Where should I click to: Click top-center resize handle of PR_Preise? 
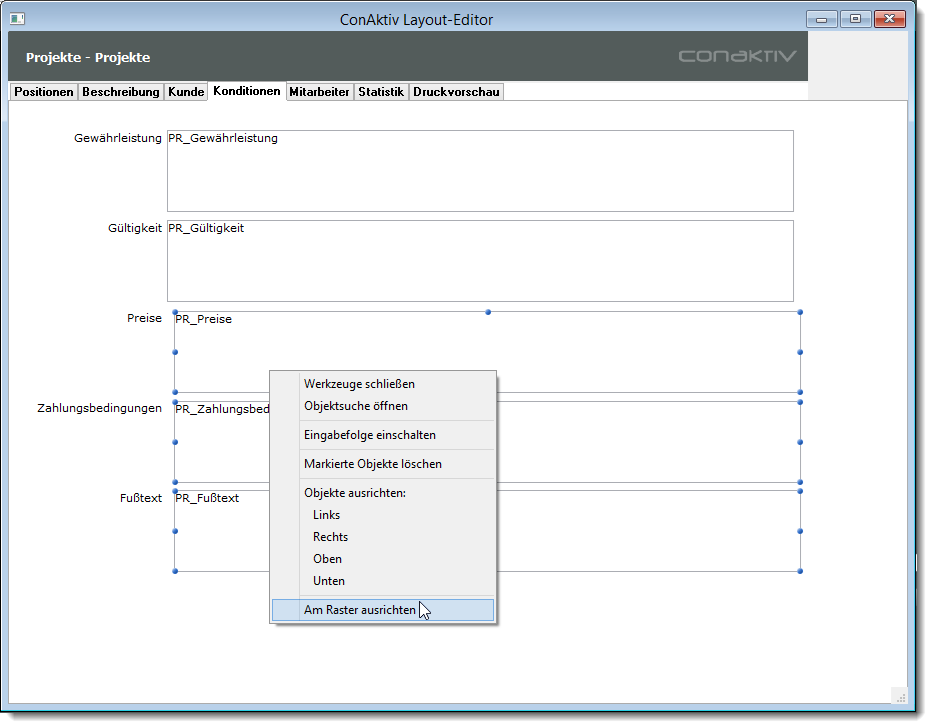[x=488, y=312]
